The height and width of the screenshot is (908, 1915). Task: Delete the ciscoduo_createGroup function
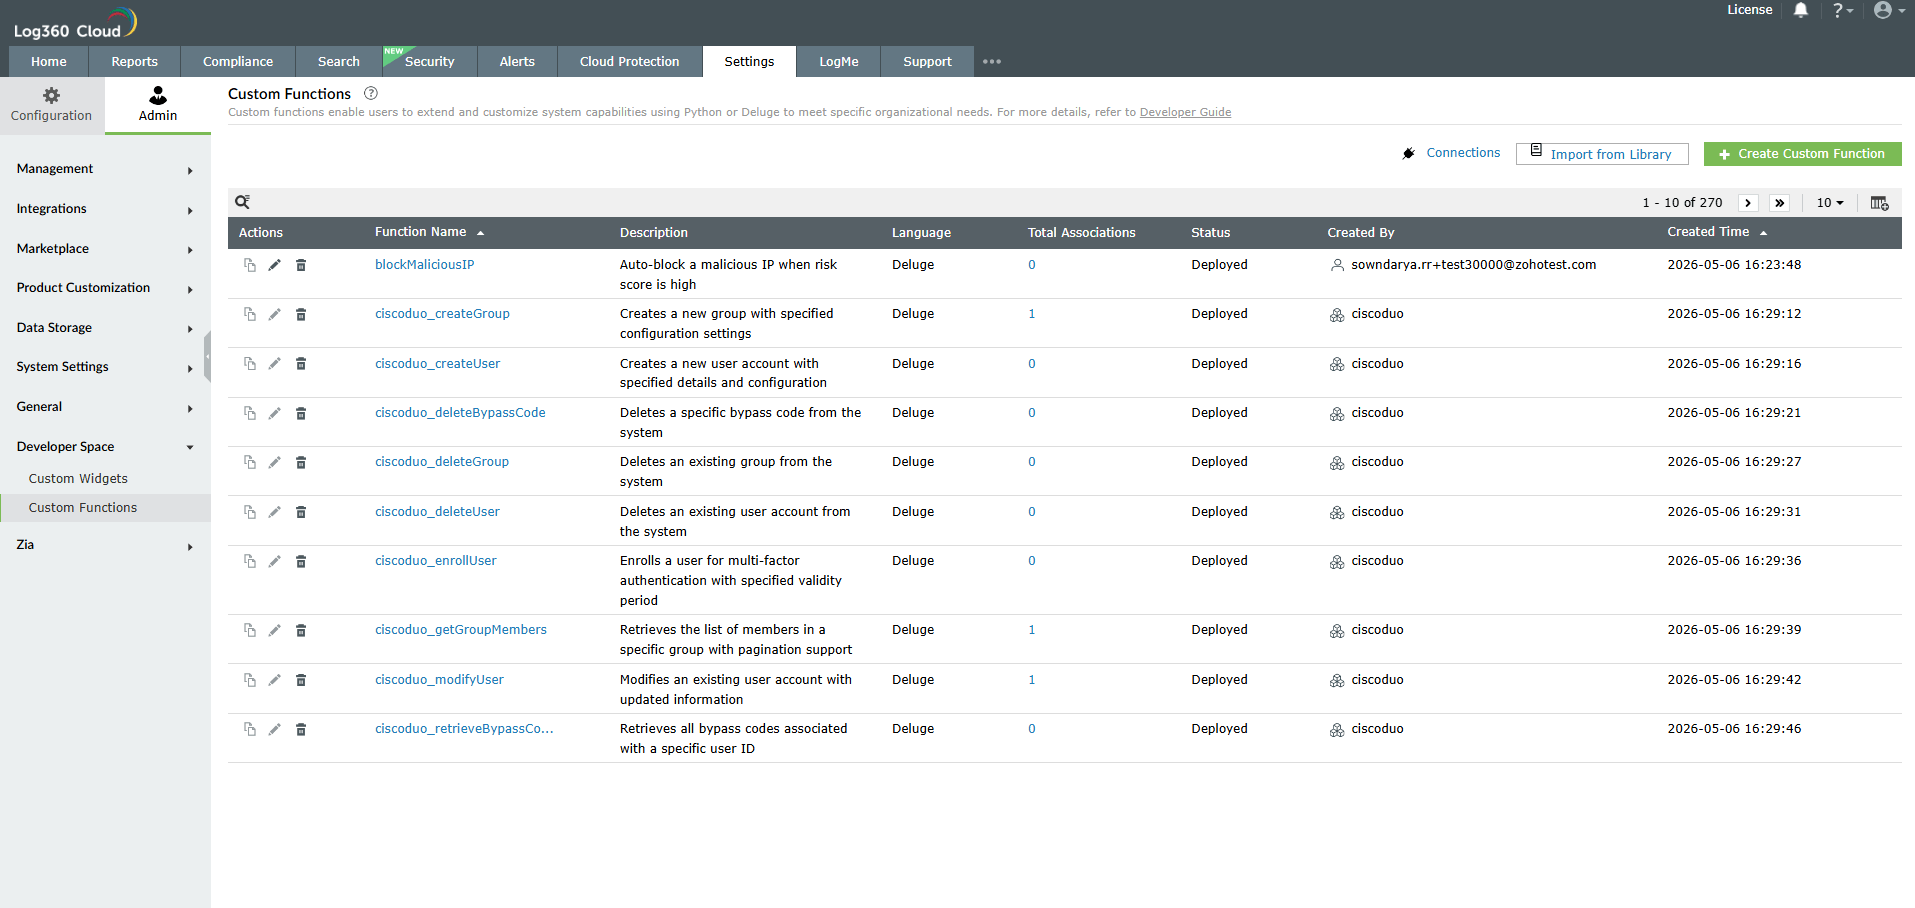(x=301, y=314)
